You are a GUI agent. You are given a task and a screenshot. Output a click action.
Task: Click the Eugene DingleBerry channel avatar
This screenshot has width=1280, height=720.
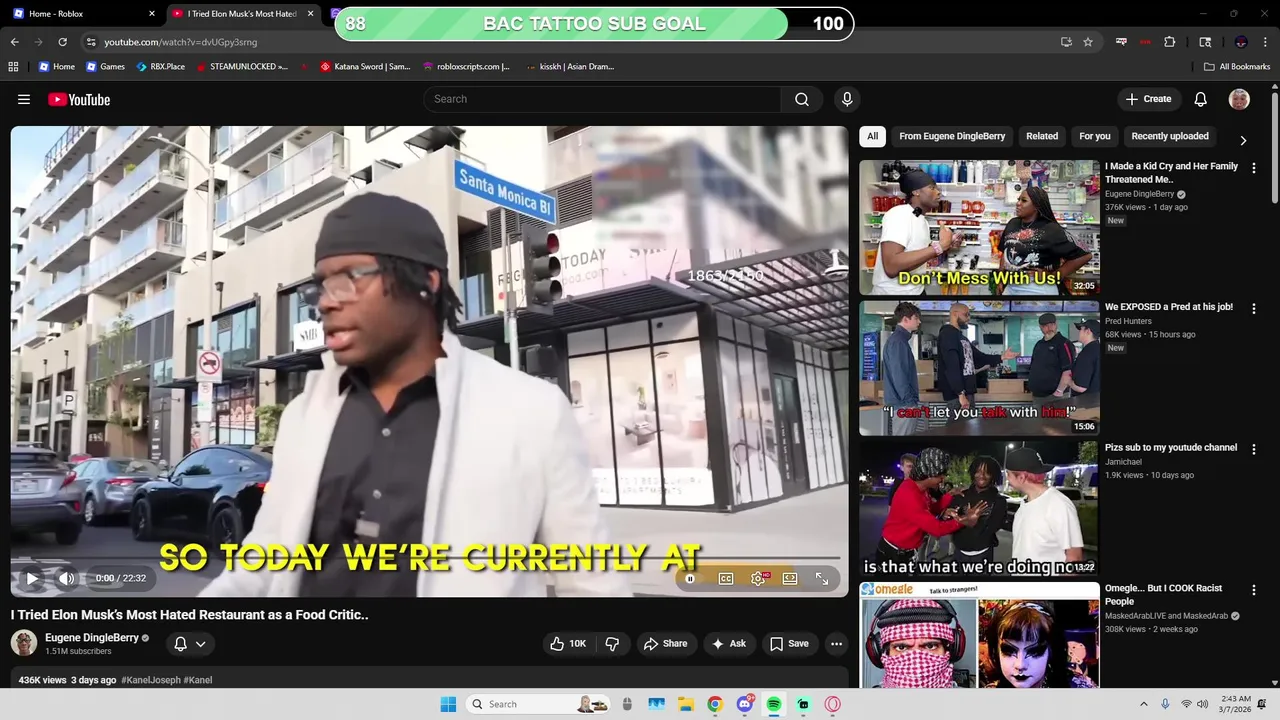coord(24,643)
